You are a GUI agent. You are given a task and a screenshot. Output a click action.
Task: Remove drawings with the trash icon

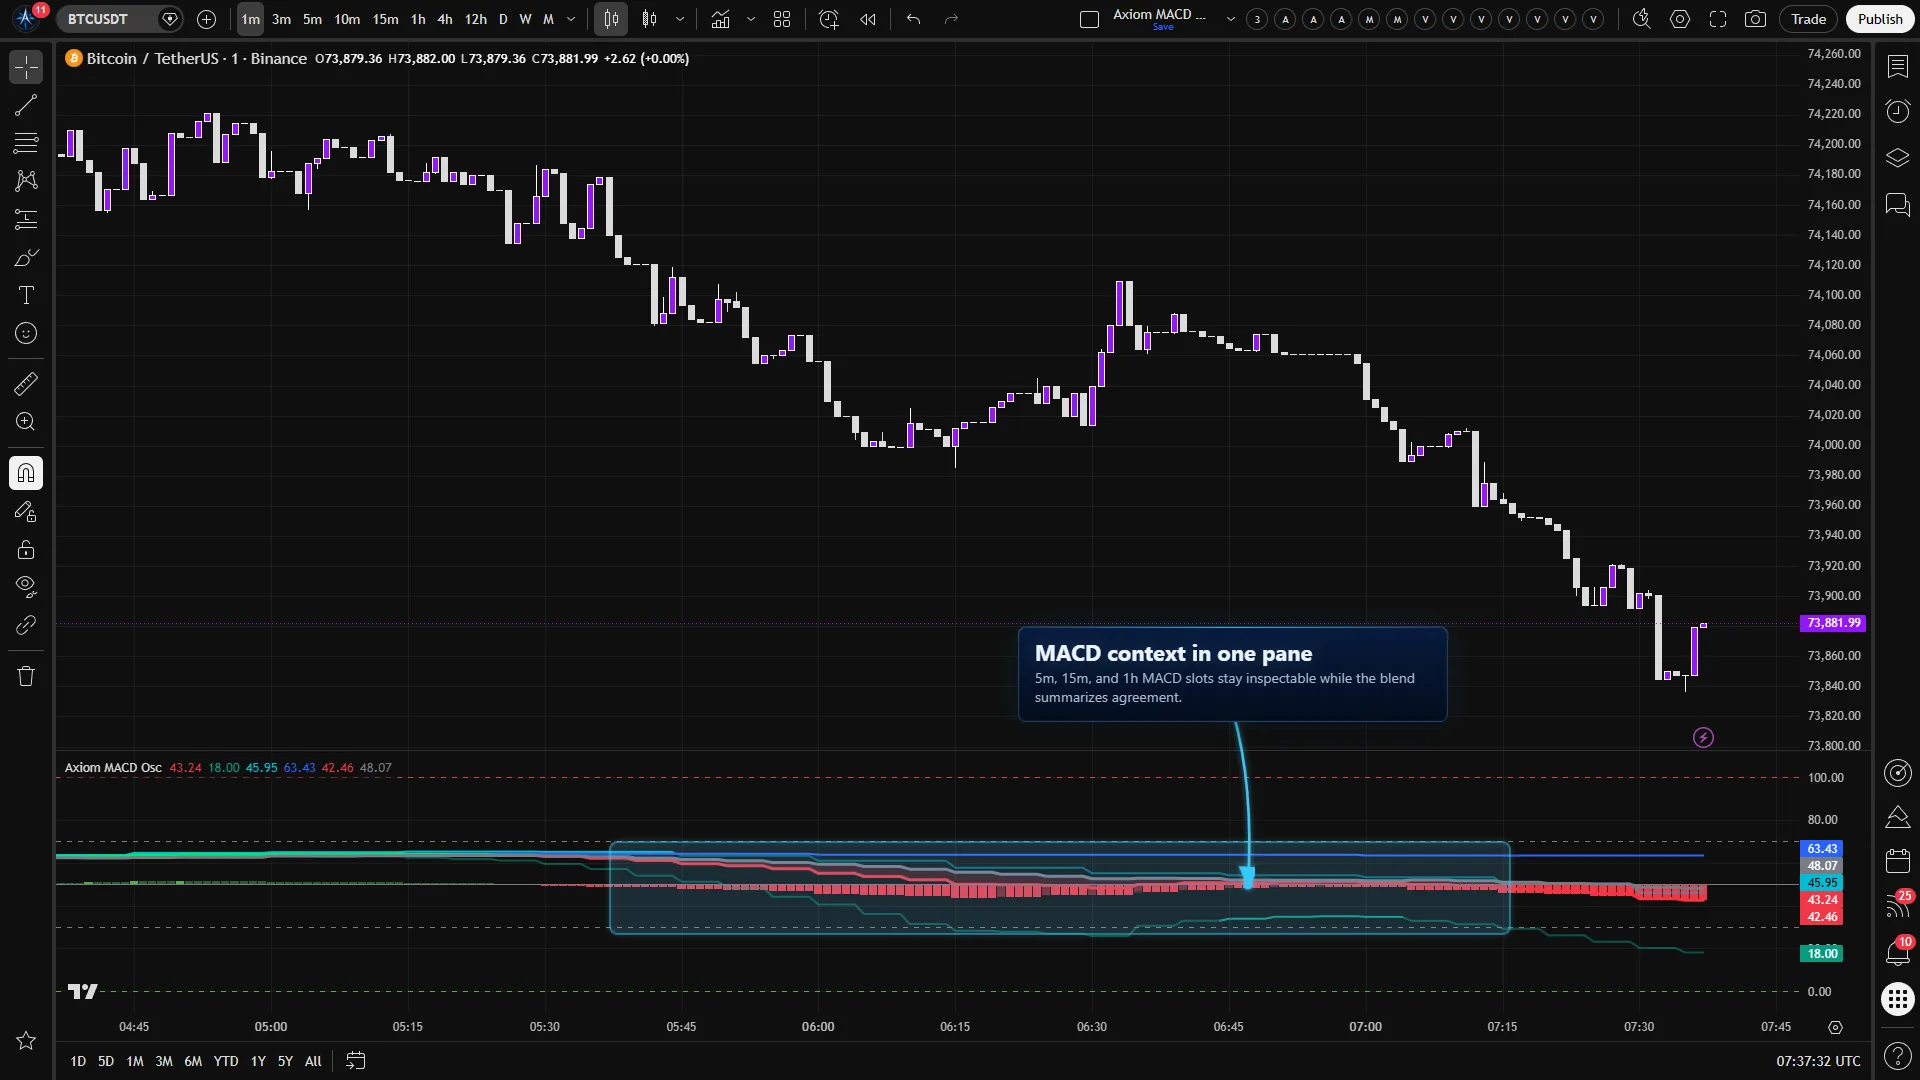pos(26,676)
